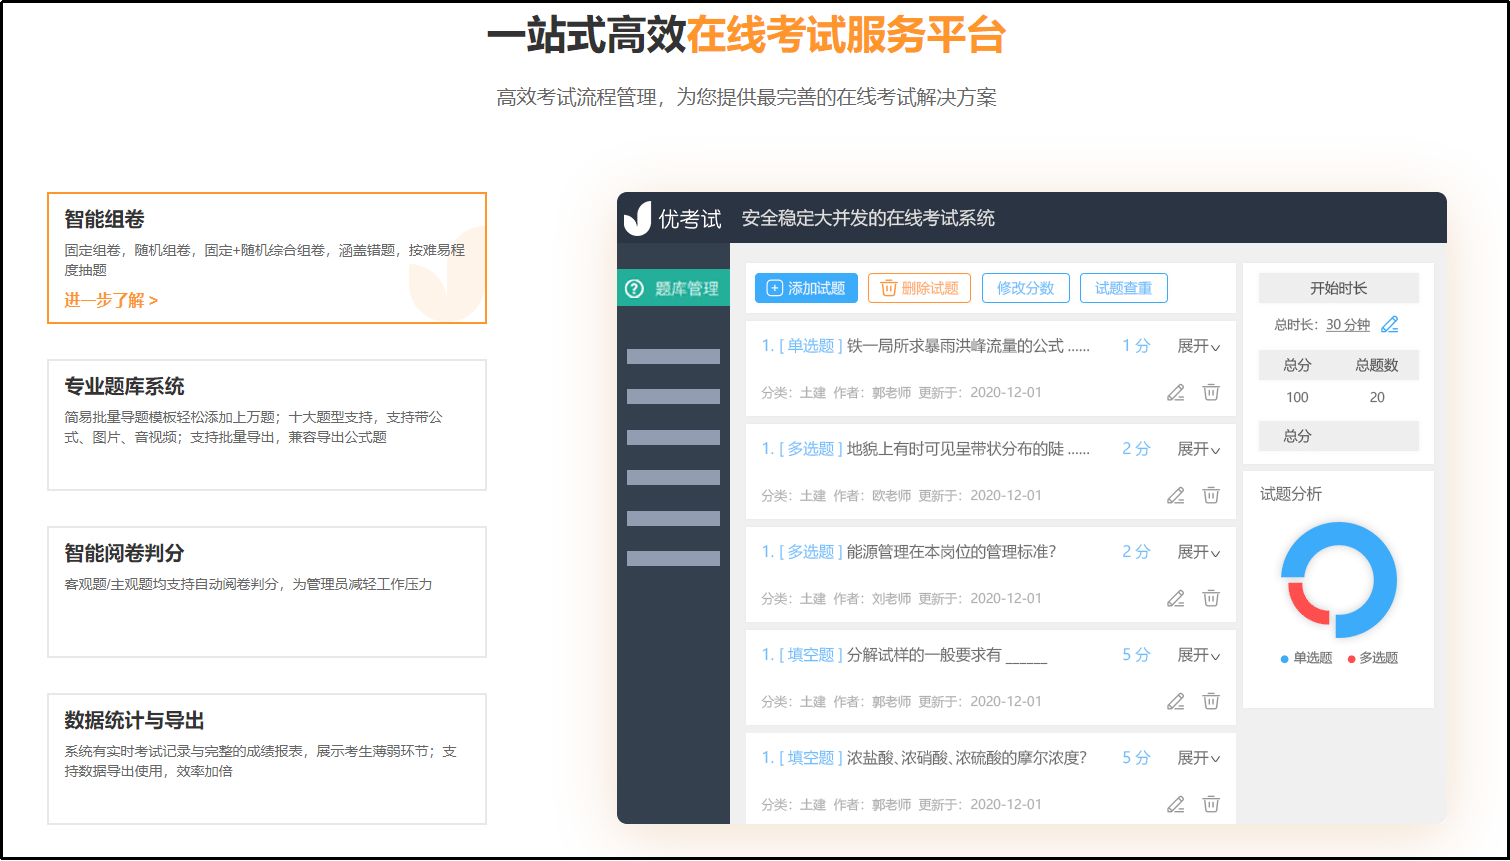The image size is (1510, 861).
Task: Delete the 多选题 about 地貌 via trash icon
Action: pyautogui.click(x=1211, y=495)
